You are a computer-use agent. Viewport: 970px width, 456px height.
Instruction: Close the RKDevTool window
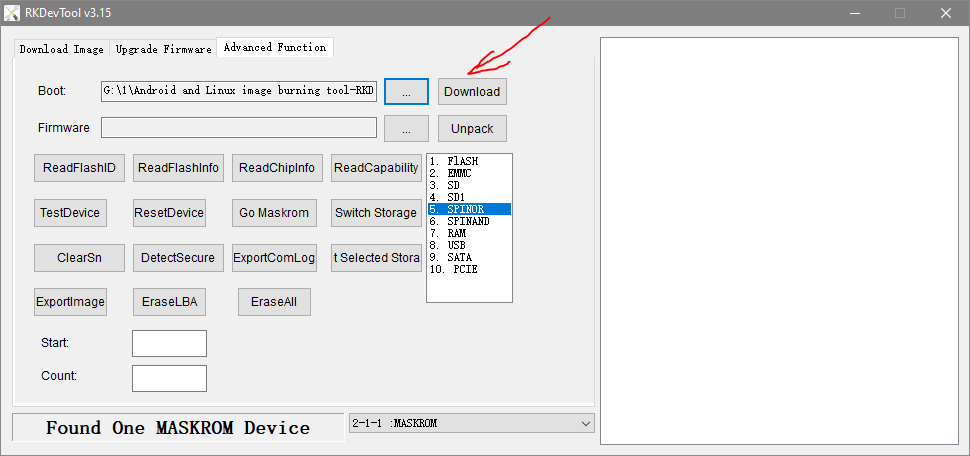click(945, 12)
